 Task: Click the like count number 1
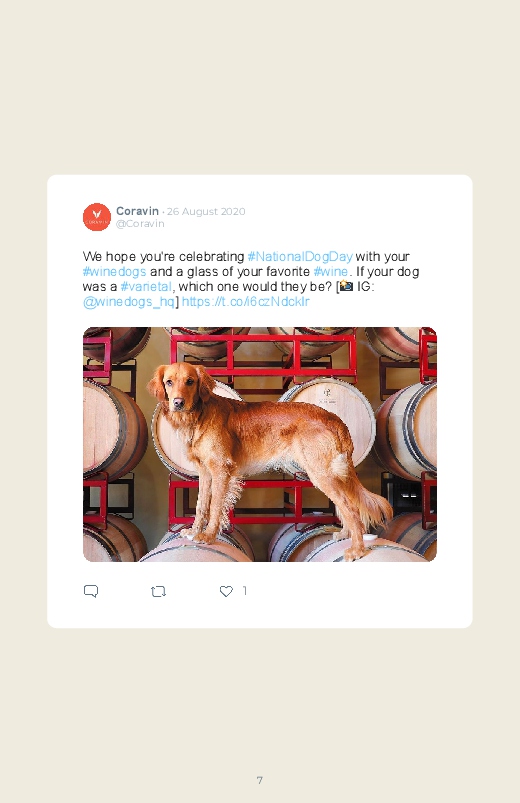click(245, 591)
